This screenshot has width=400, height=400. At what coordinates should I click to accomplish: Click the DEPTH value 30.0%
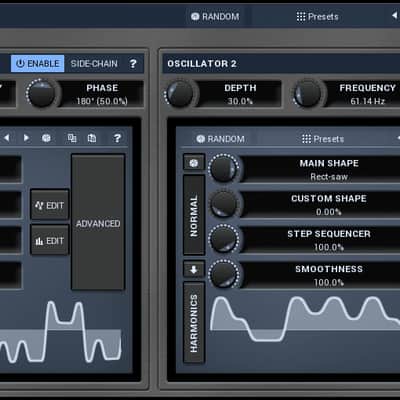240,101
